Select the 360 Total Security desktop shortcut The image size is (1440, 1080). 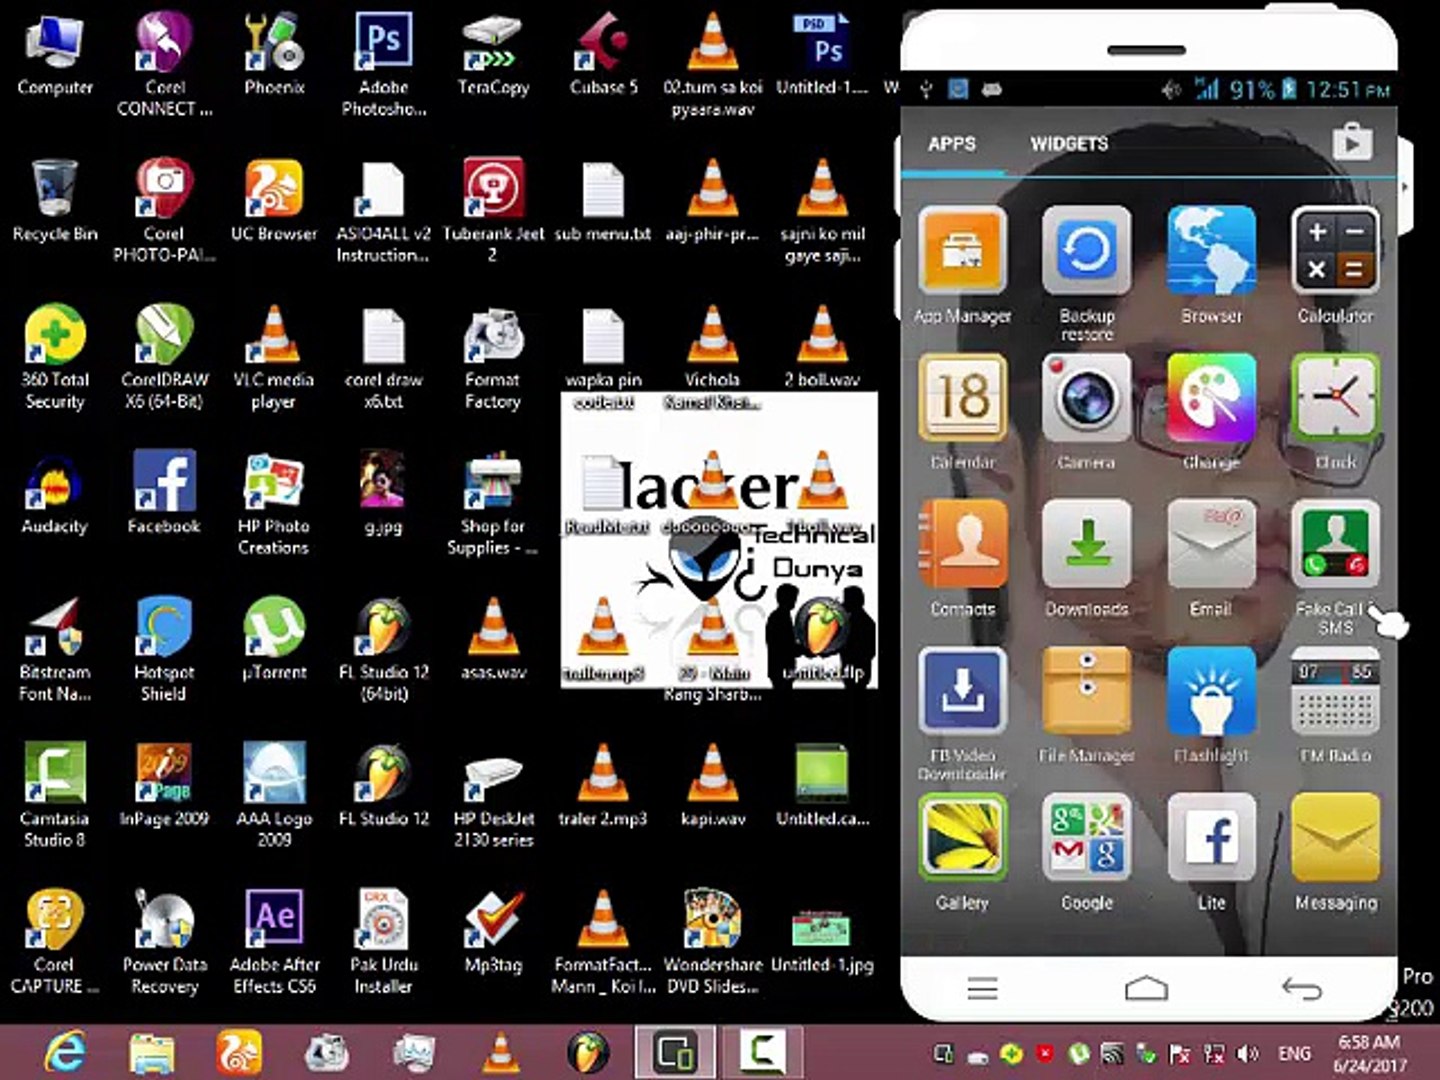point(55,358)
